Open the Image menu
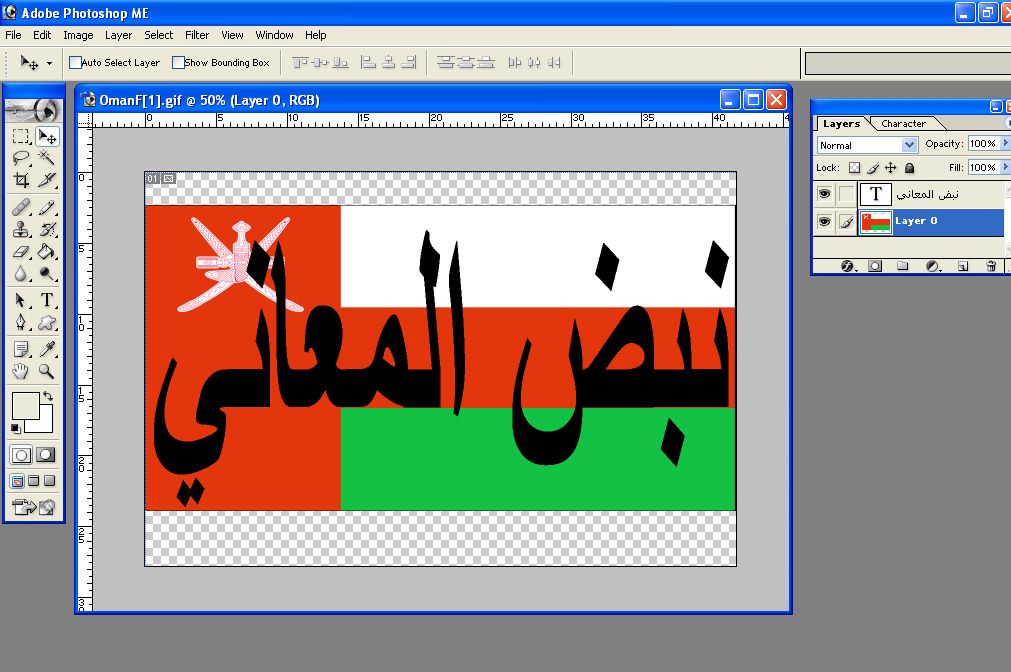The image size is (1011, 672). coord(78,35)
